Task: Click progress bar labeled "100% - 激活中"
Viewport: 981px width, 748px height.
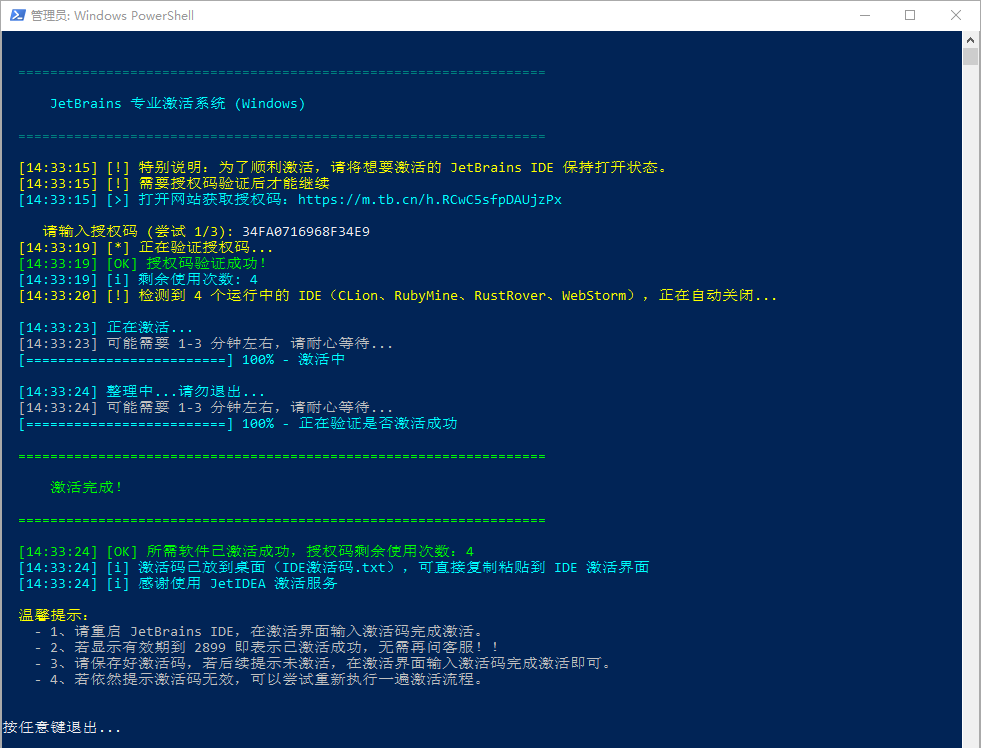Action: pos(182,360)
